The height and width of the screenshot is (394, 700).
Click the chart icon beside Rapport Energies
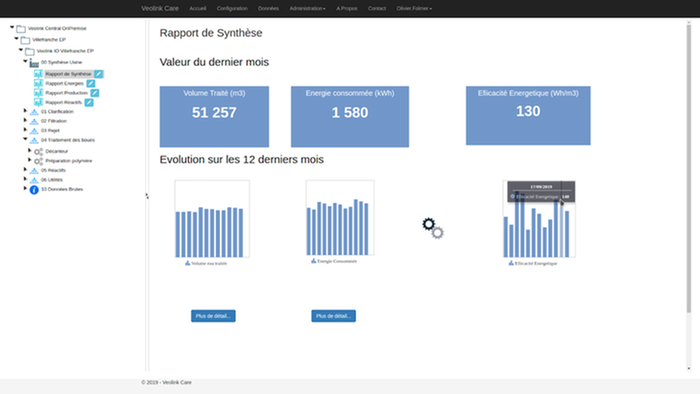click(38, 83)
